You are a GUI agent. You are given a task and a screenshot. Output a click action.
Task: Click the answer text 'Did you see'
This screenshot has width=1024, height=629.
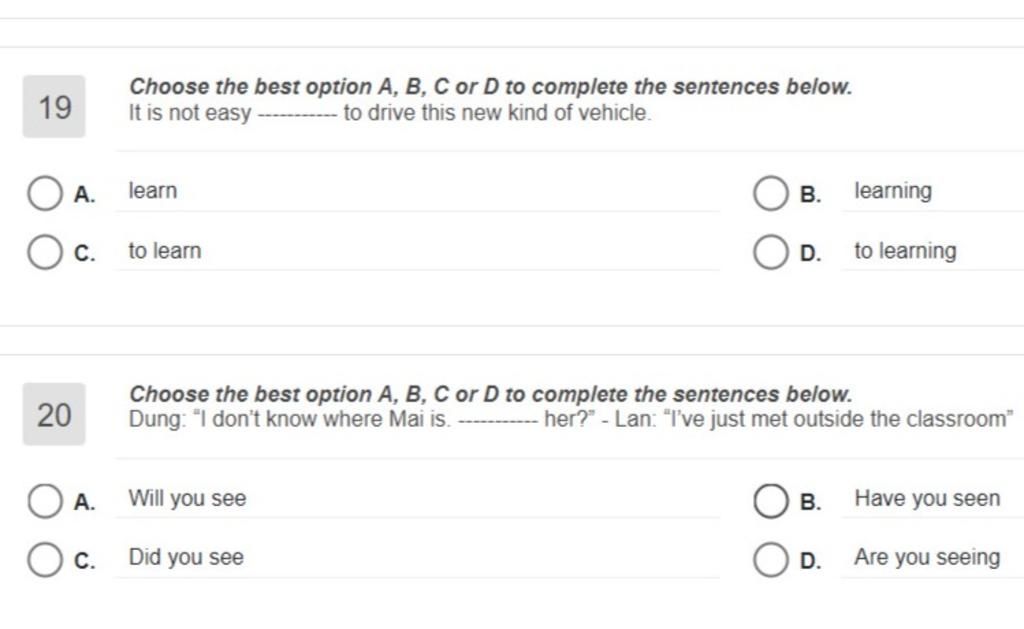point(186,557)
